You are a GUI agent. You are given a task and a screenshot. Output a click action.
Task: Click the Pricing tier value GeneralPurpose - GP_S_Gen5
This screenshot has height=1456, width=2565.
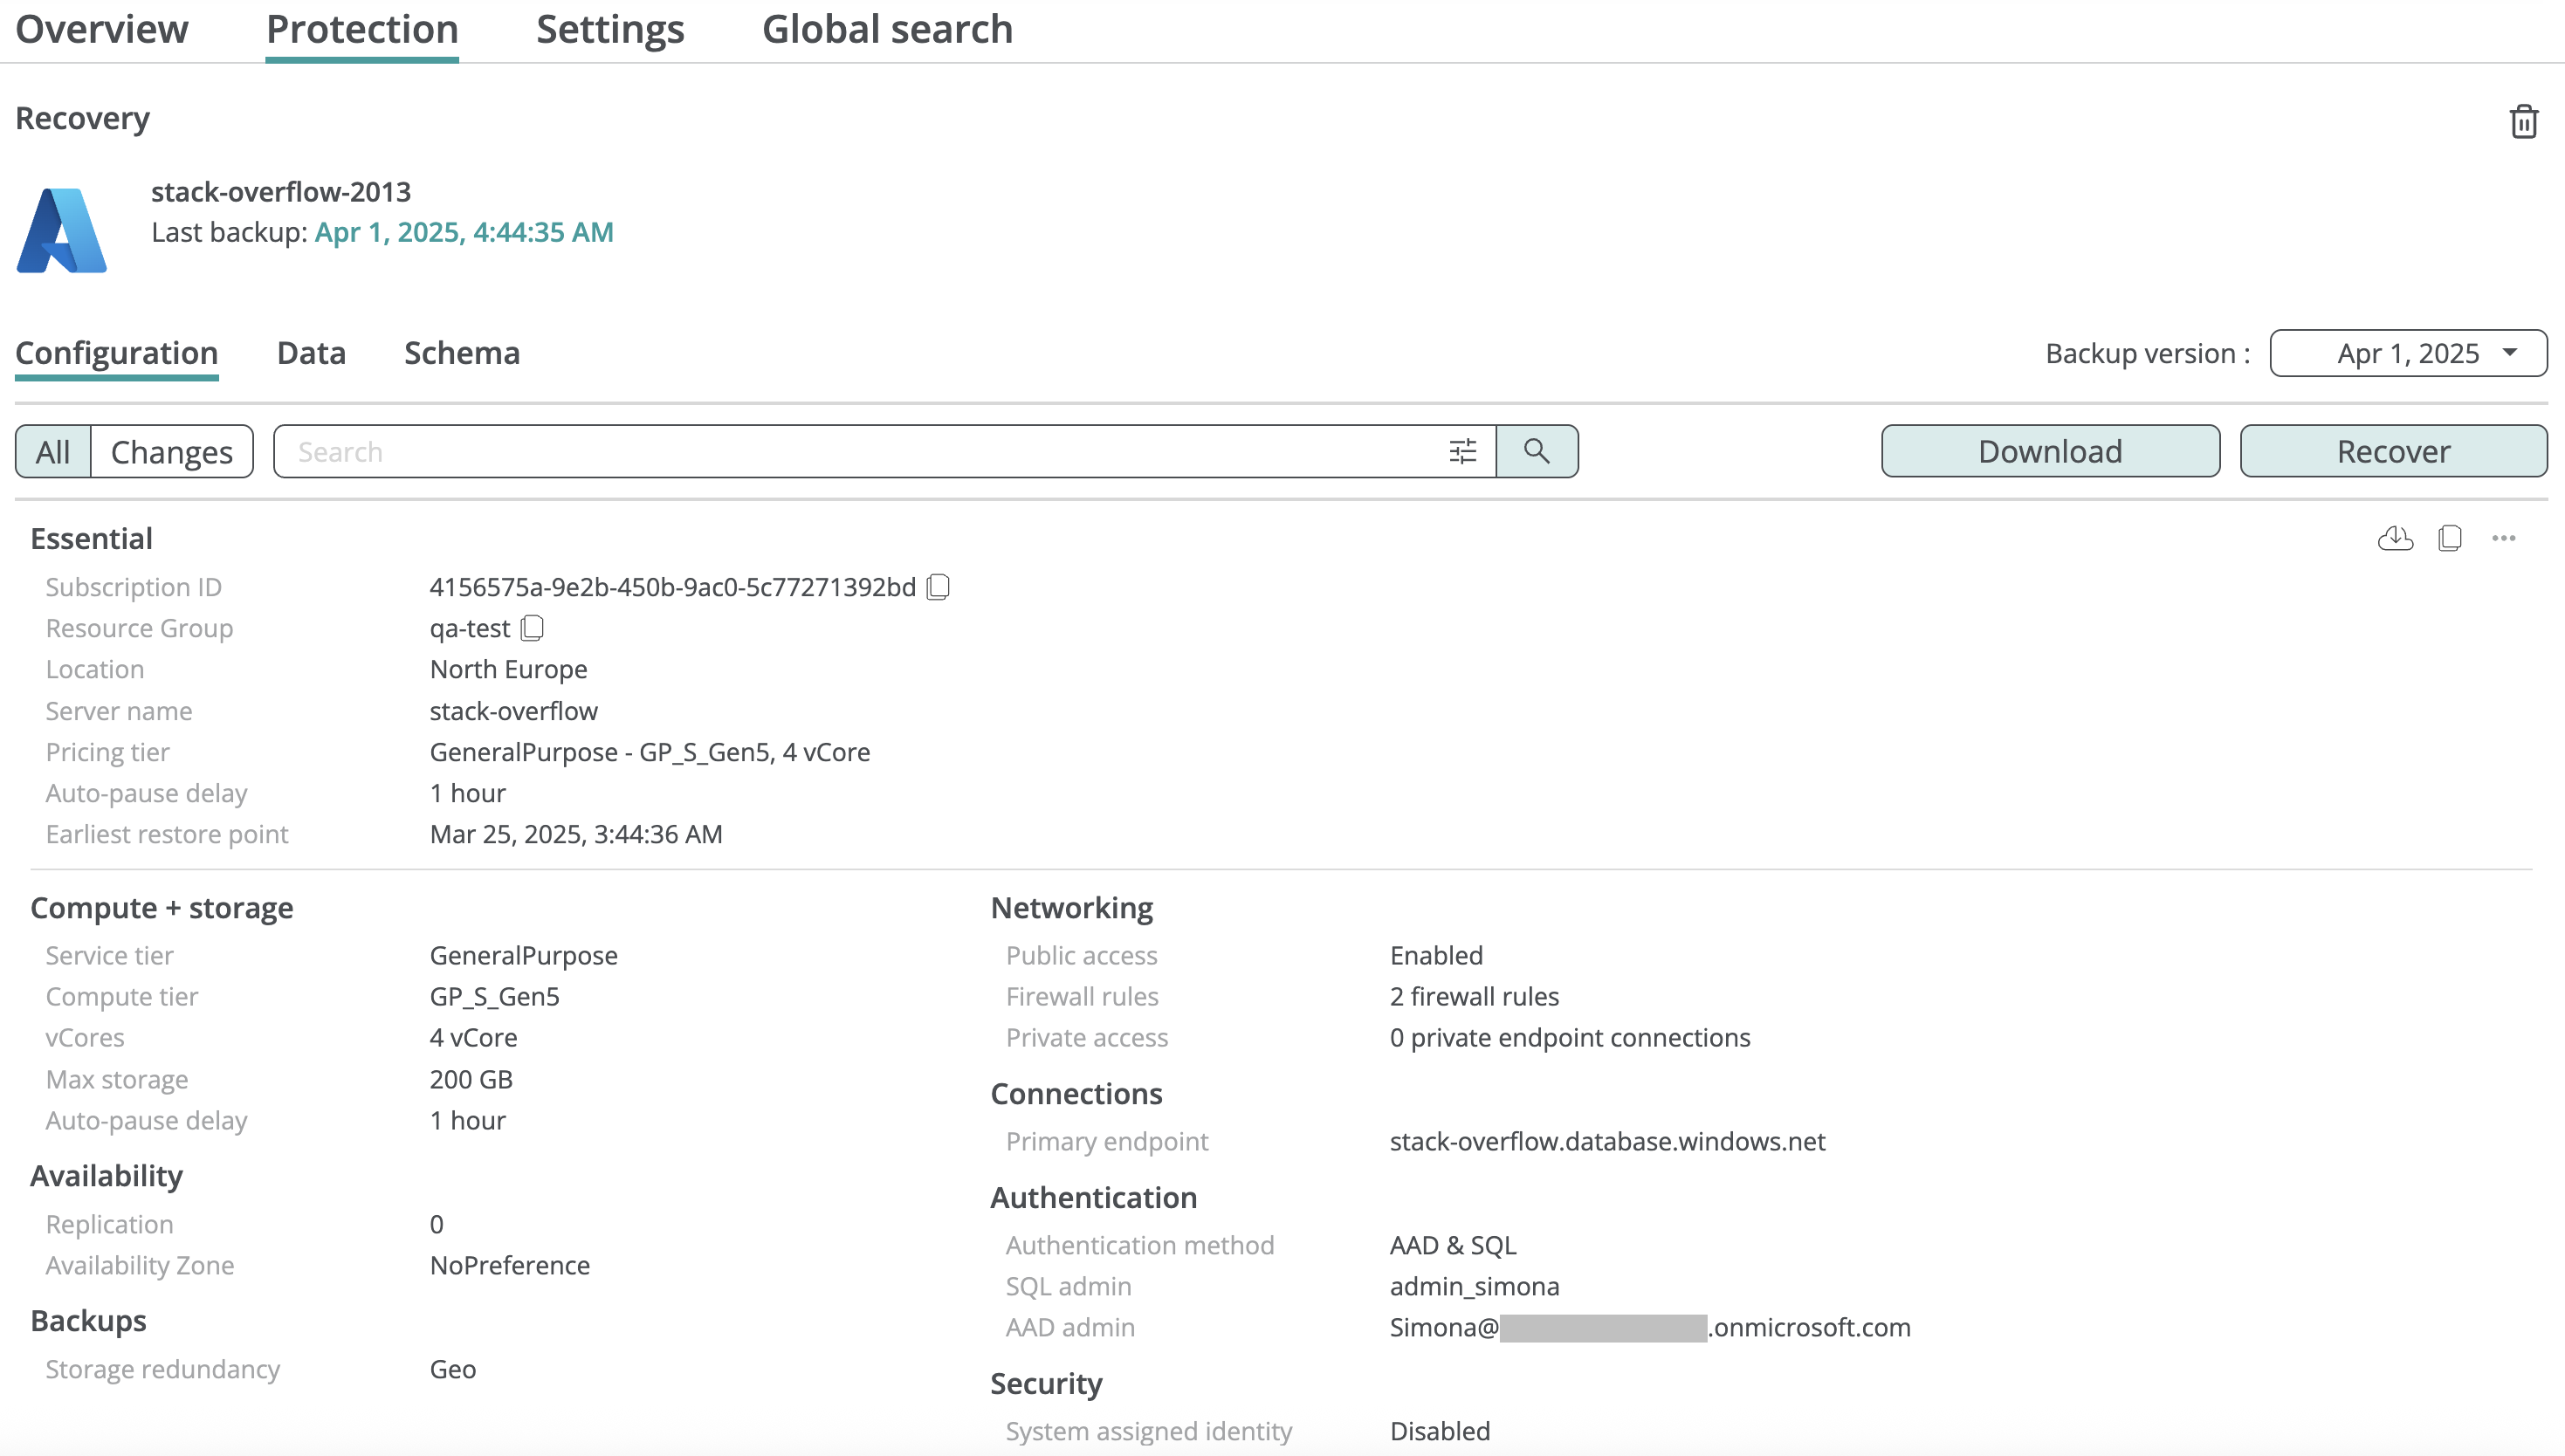650,752
